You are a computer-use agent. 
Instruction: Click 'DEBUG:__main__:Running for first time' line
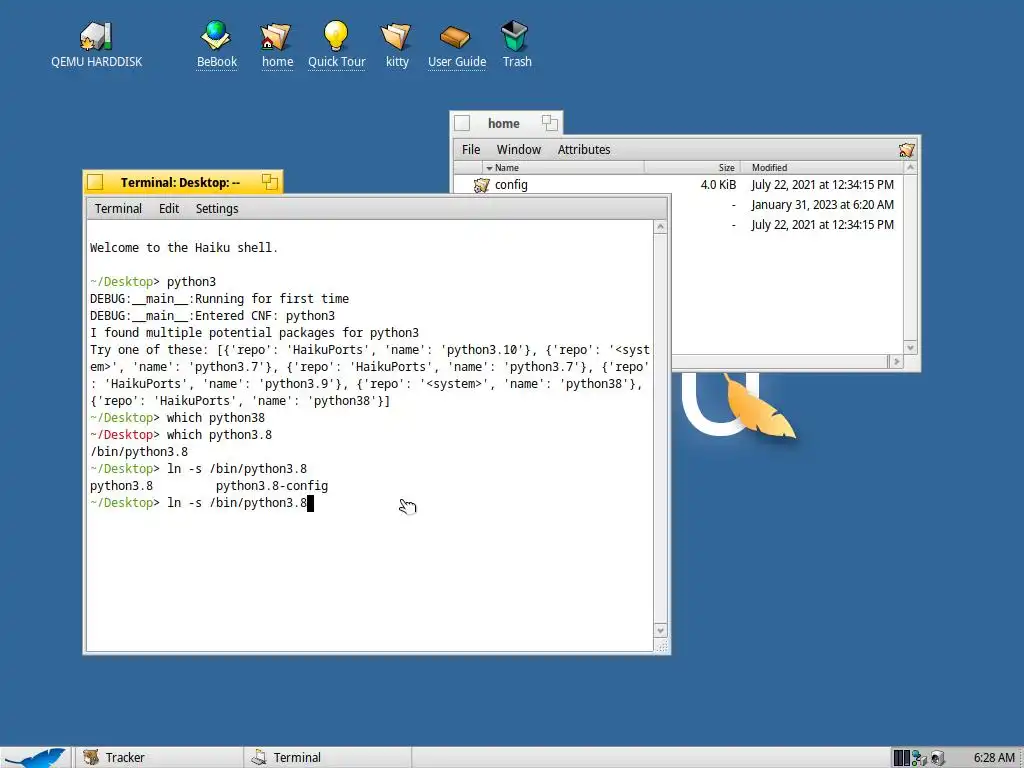coord(219,298)
